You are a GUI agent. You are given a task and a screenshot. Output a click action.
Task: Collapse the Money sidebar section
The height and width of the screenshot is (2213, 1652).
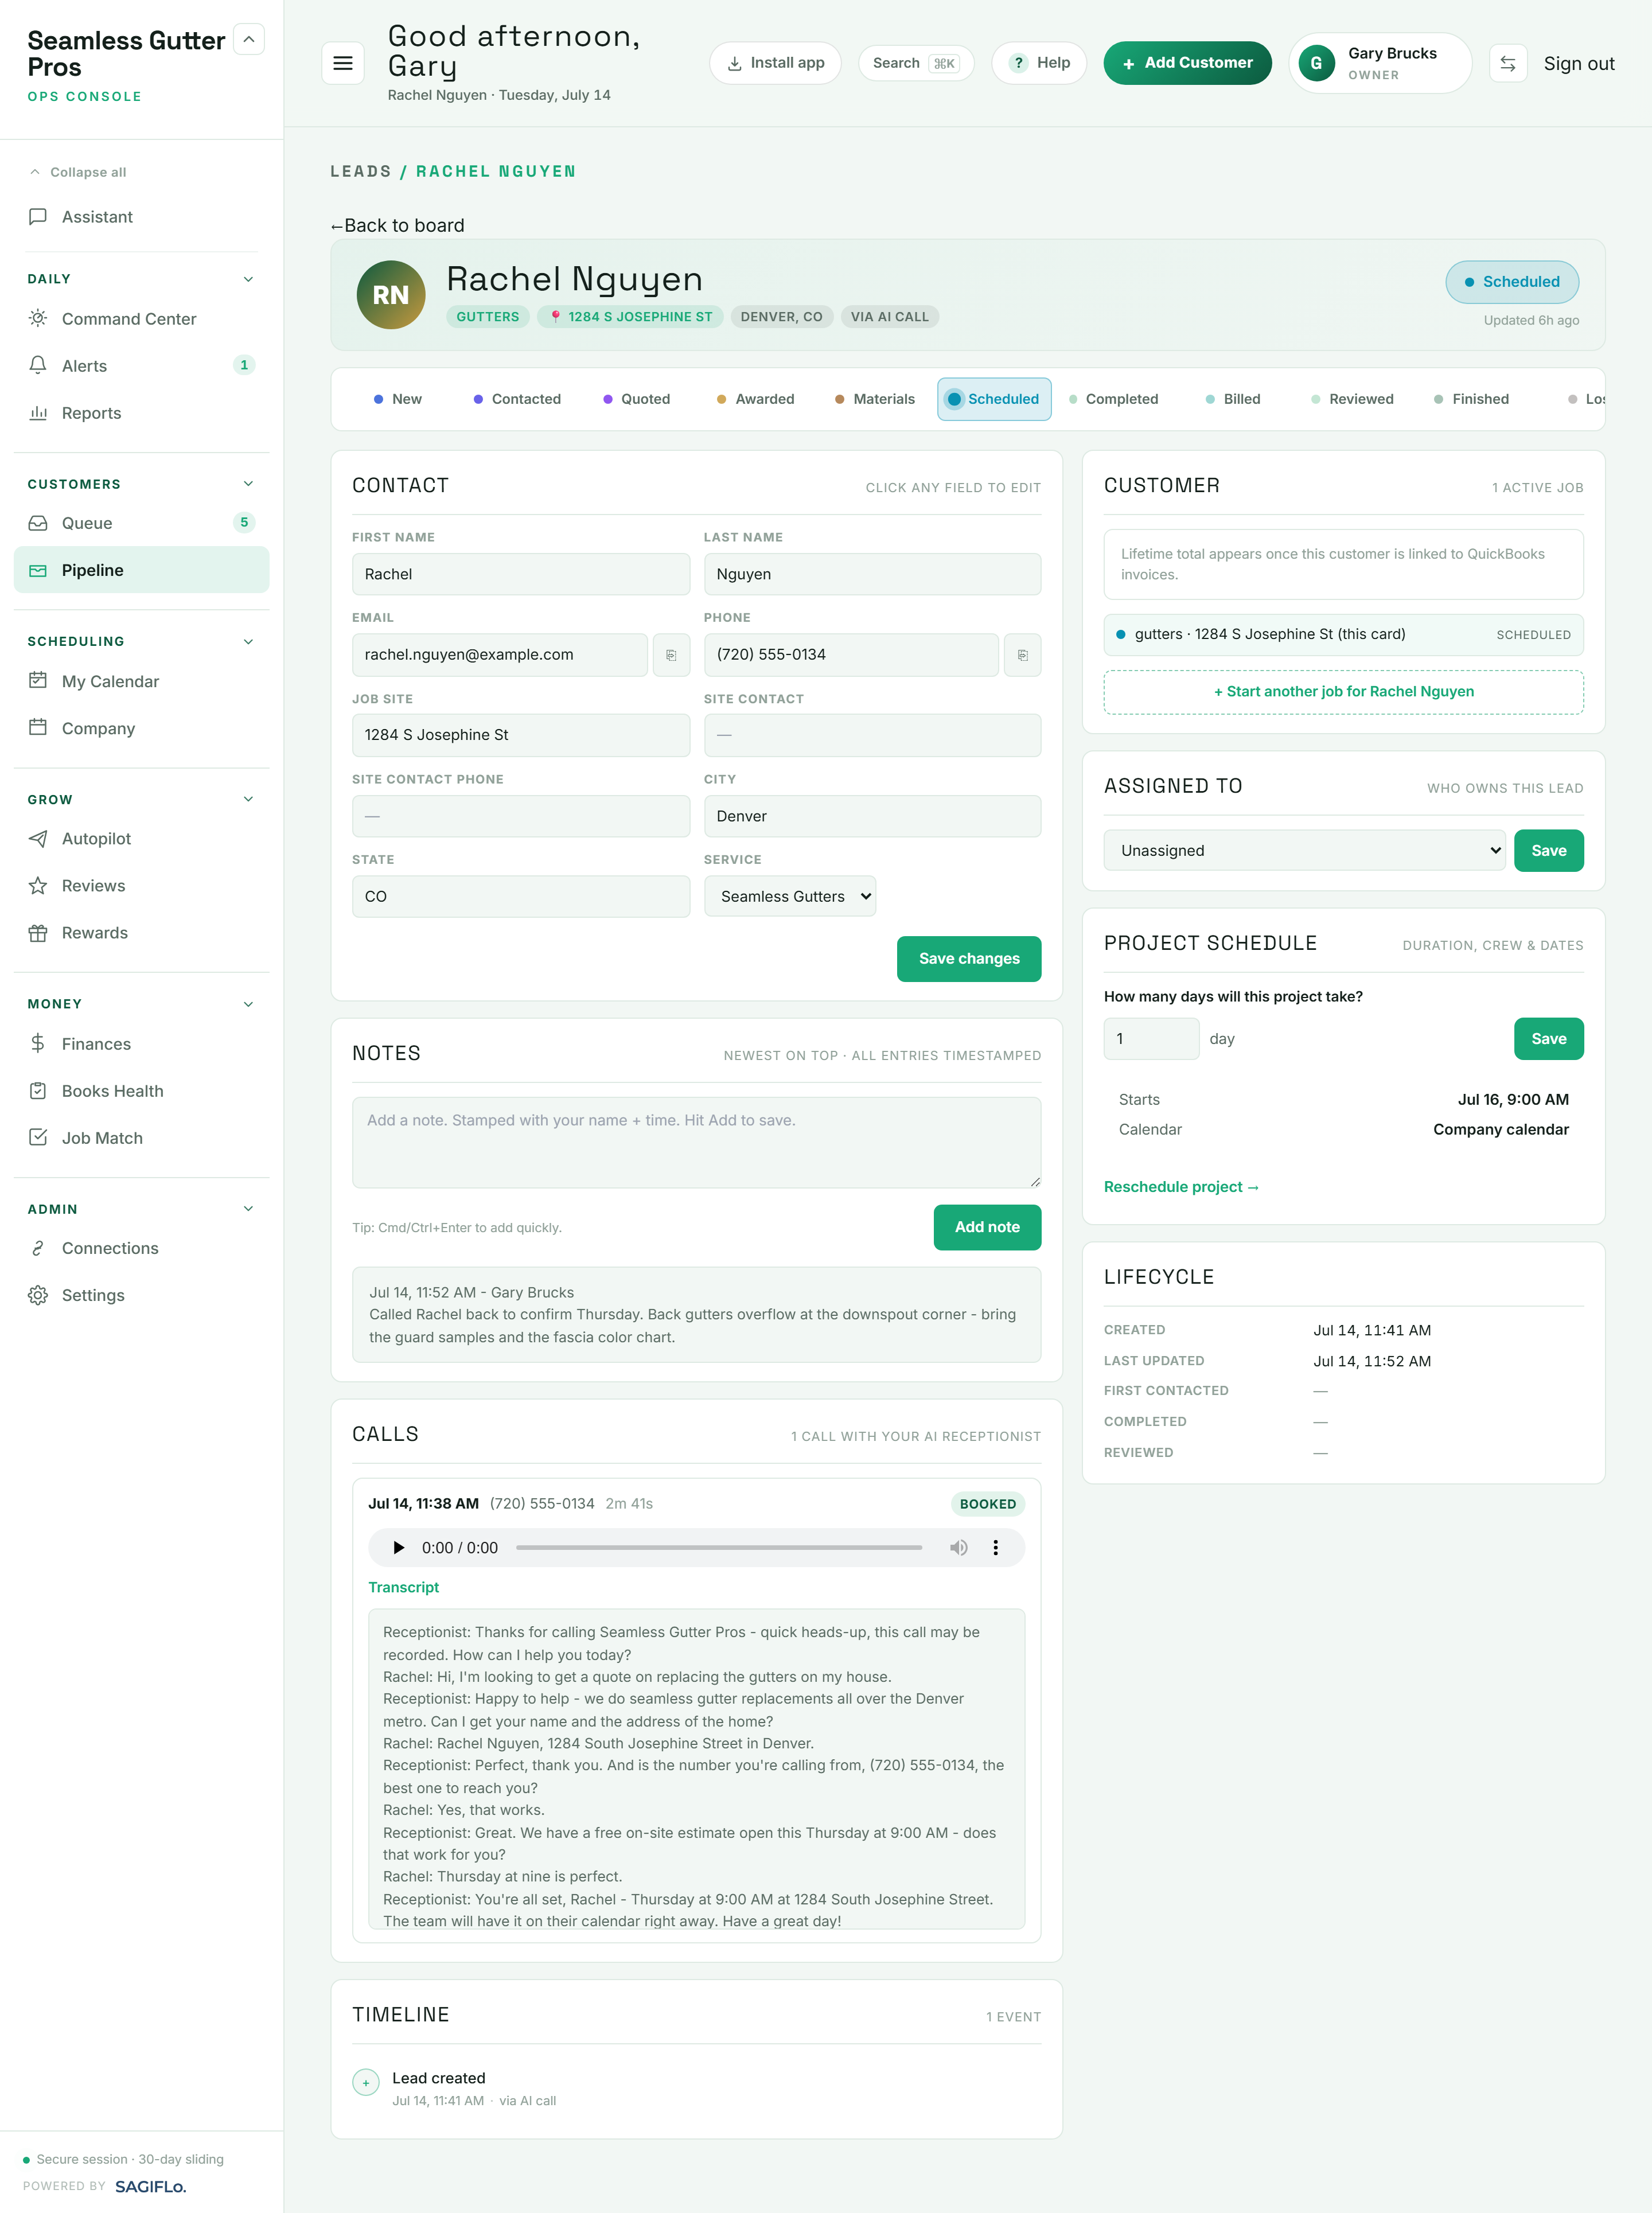coord(248,1004)
